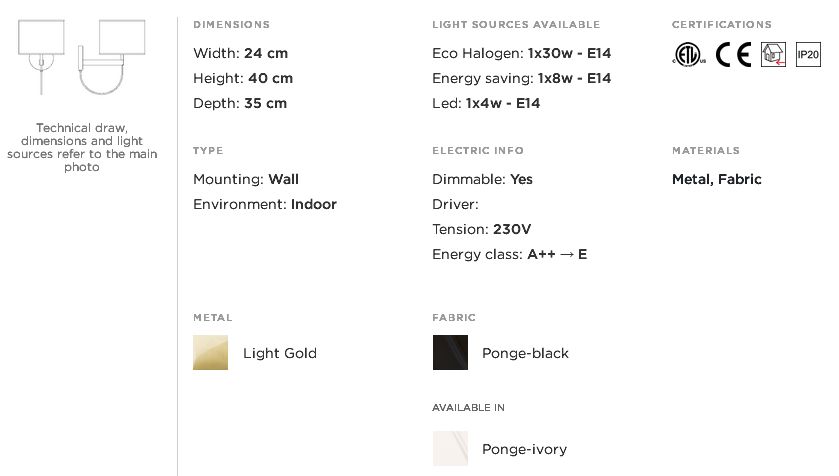This screenshot has height=476, width=839.
Task: Click the IP20 rating icon
Action: click(x=808, y=55)
